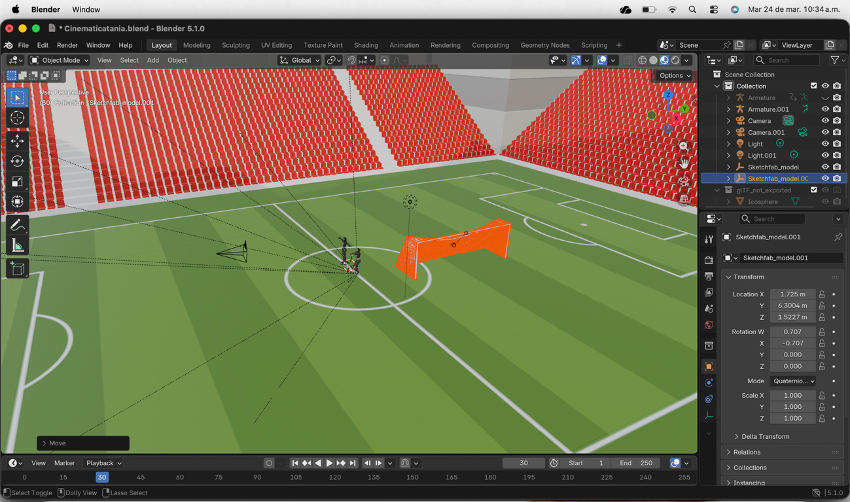The image size is (850, 502).
Task: Play the animation forward
Action: [x=329, y=463]
